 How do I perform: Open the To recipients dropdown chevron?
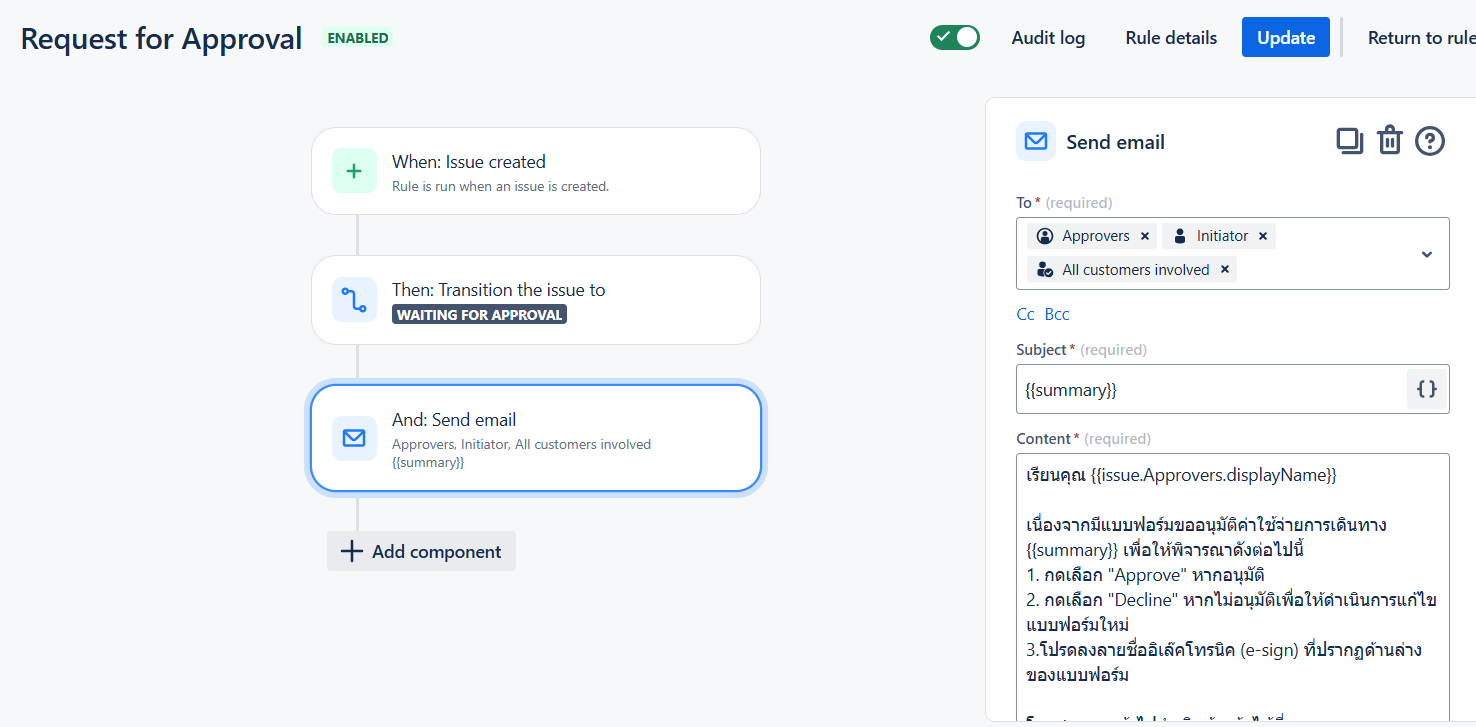click(1426, 253)
